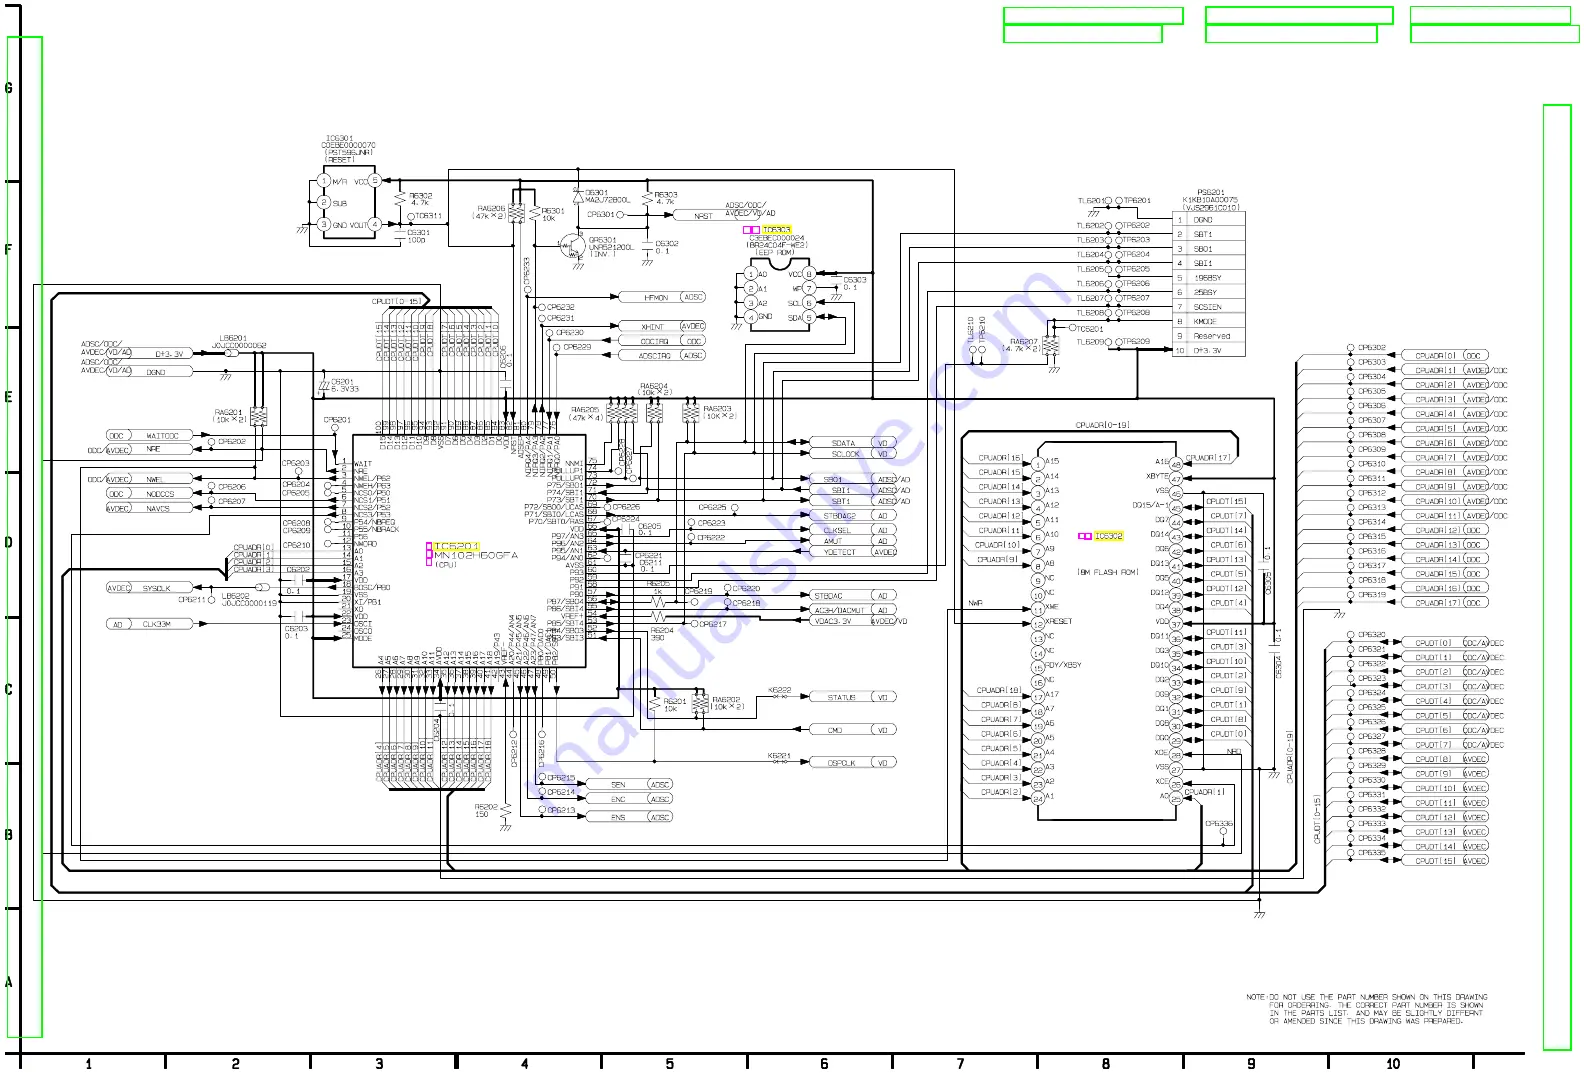Select the STATUS signal label
The image size is (1584, 1073).
point(841,697)
